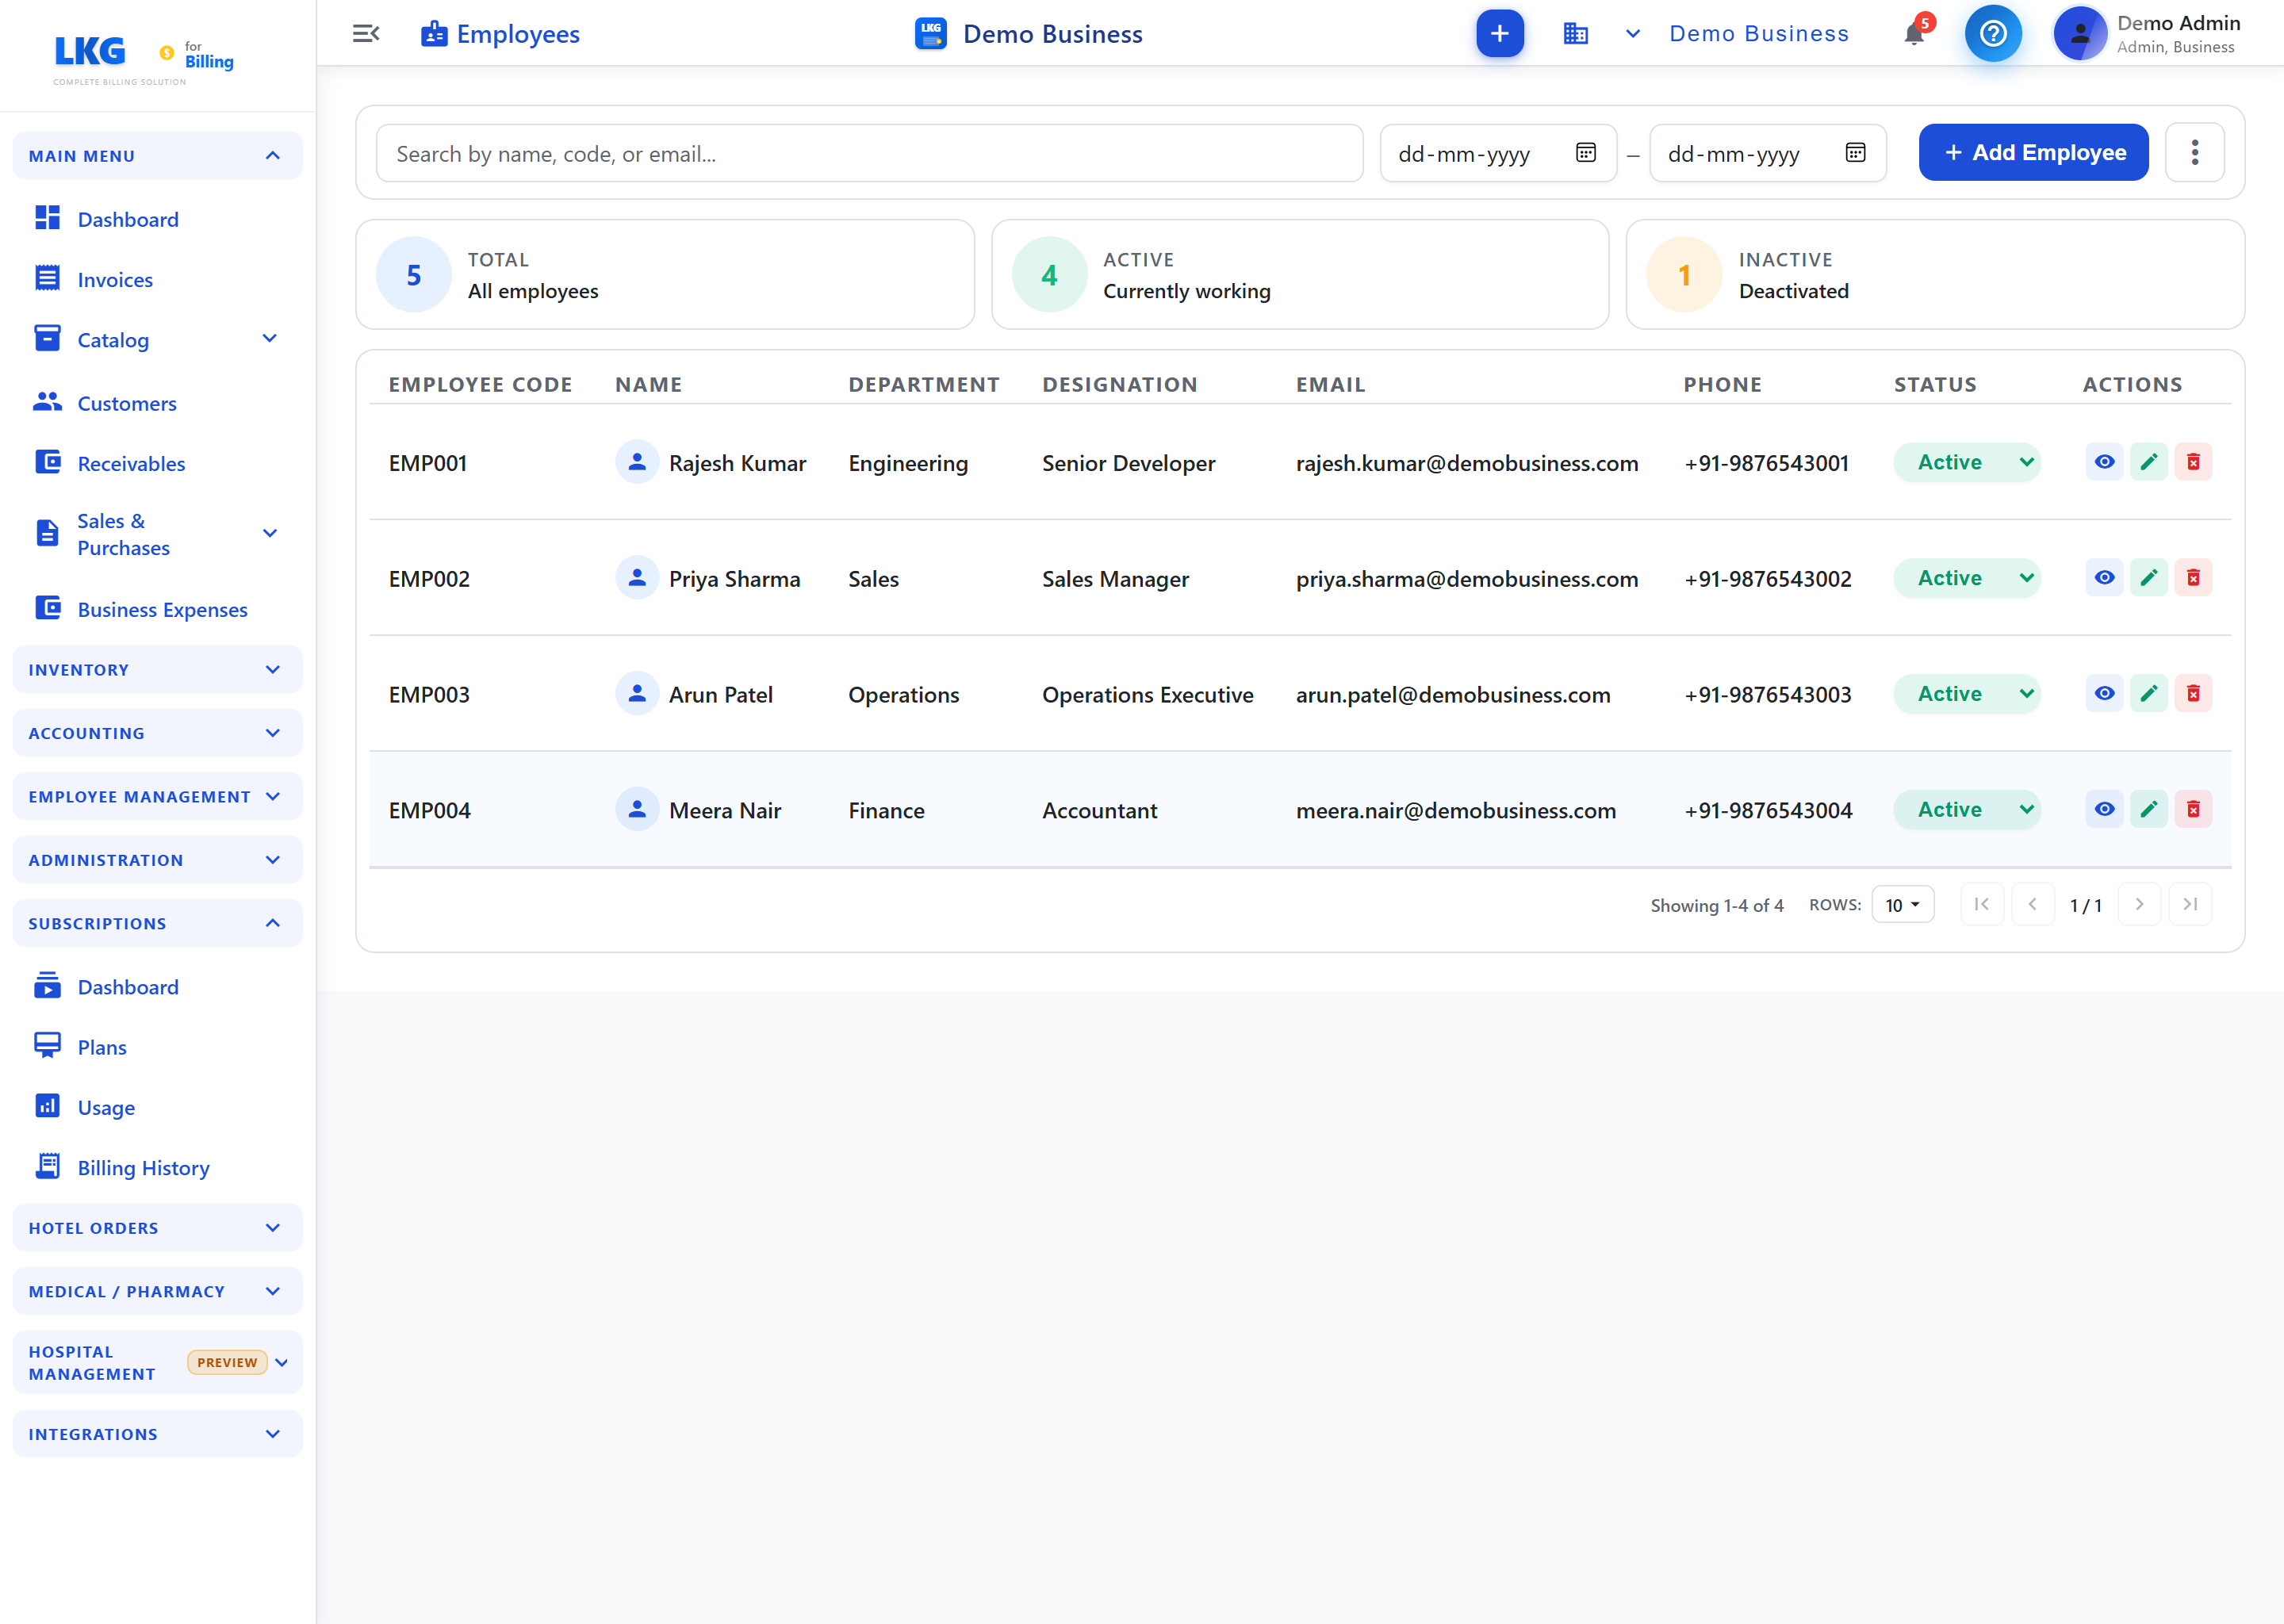Expand the Hospital Management preview section
Viewport: 2284px width, 1624px height.
[x=157, y=1362]
